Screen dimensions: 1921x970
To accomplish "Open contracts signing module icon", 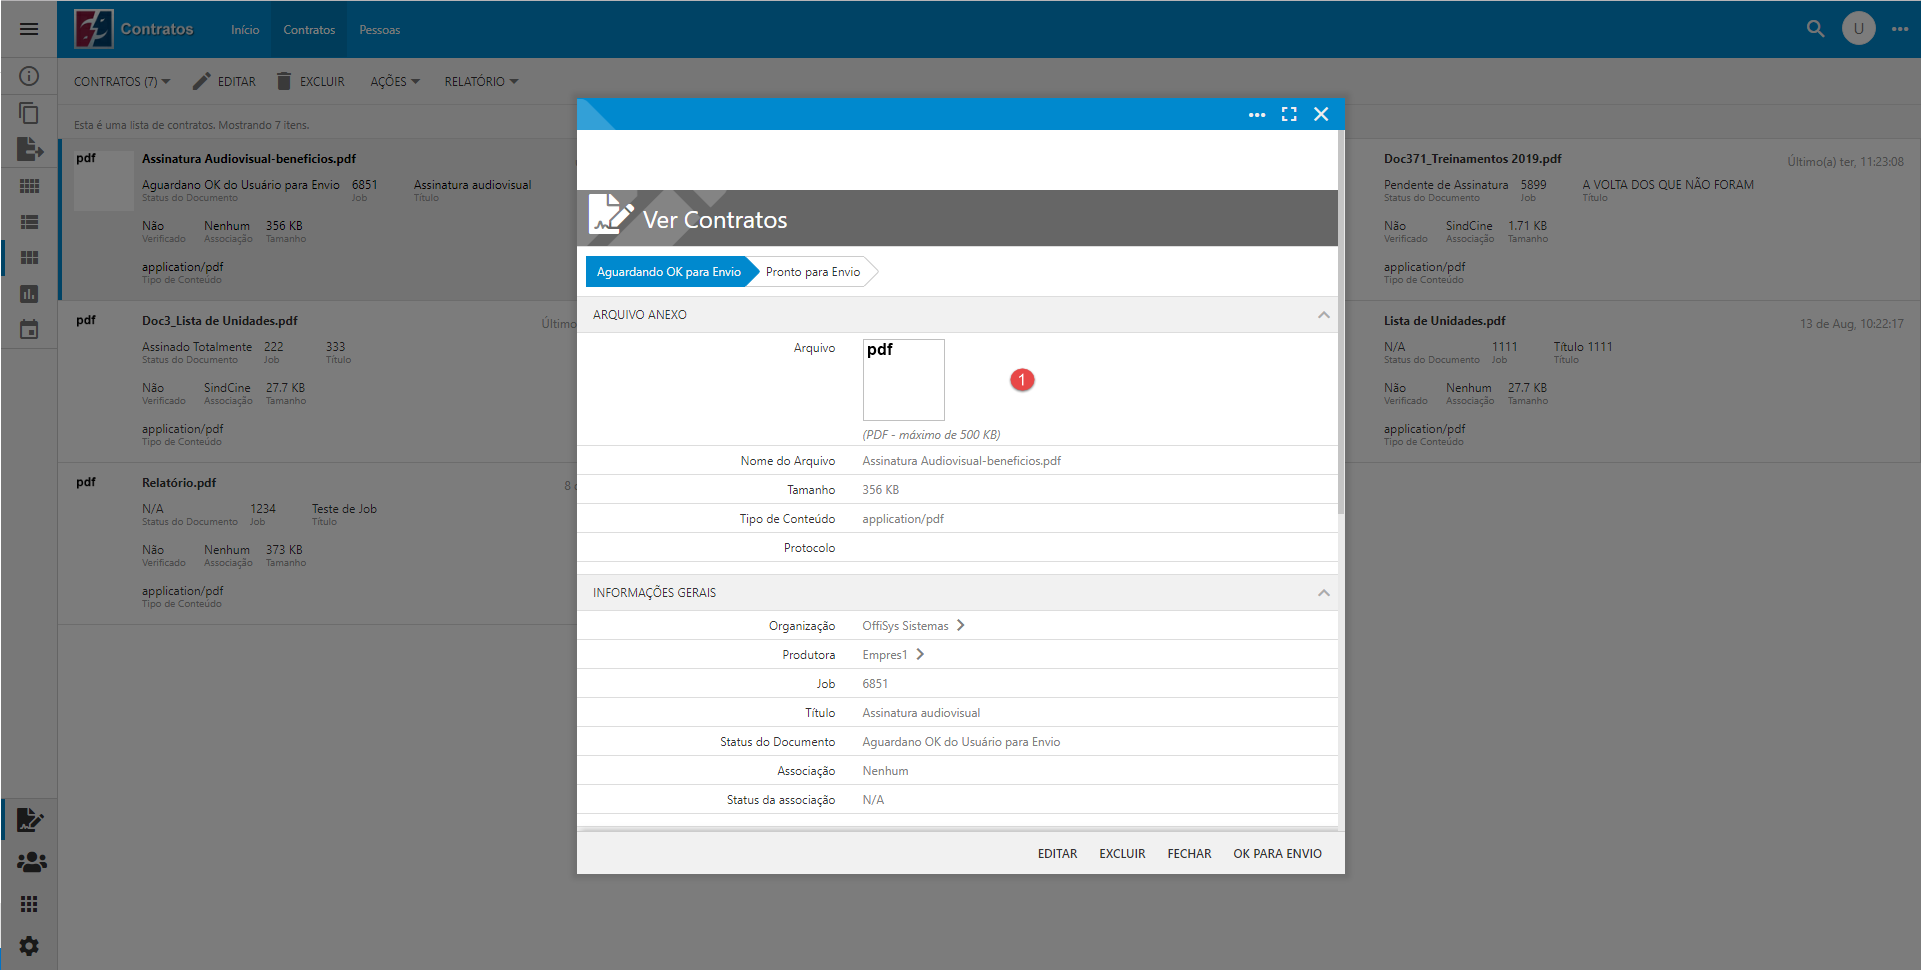I will 29,820.
